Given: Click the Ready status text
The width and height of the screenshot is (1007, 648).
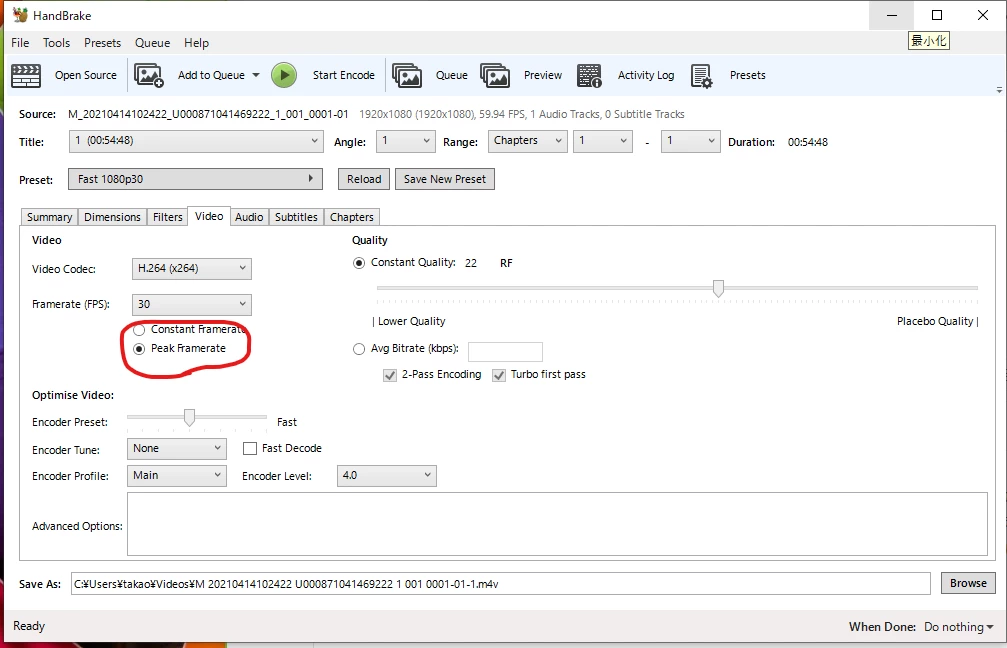Looking at the screenshot, I should coord(29,626).
